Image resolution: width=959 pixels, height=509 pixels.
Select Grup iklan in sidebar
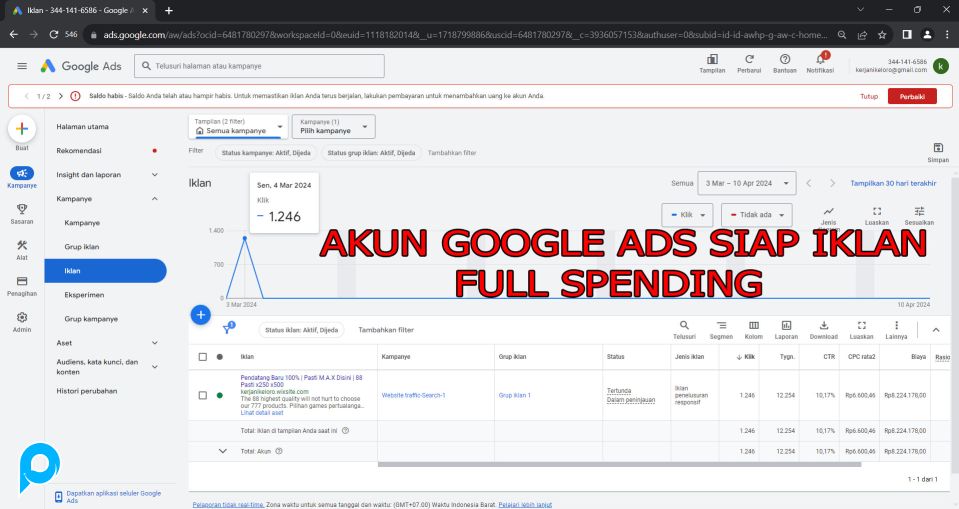(x=82, y=246)
